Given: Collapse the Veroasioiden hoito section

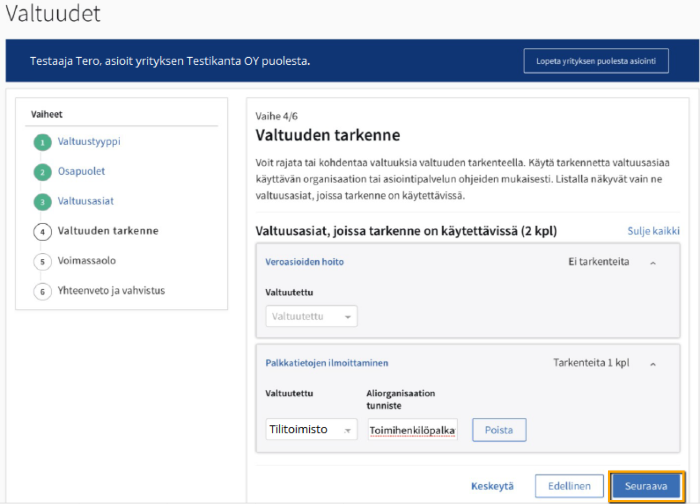Looking at the screenshot, I should click(653, 263).
